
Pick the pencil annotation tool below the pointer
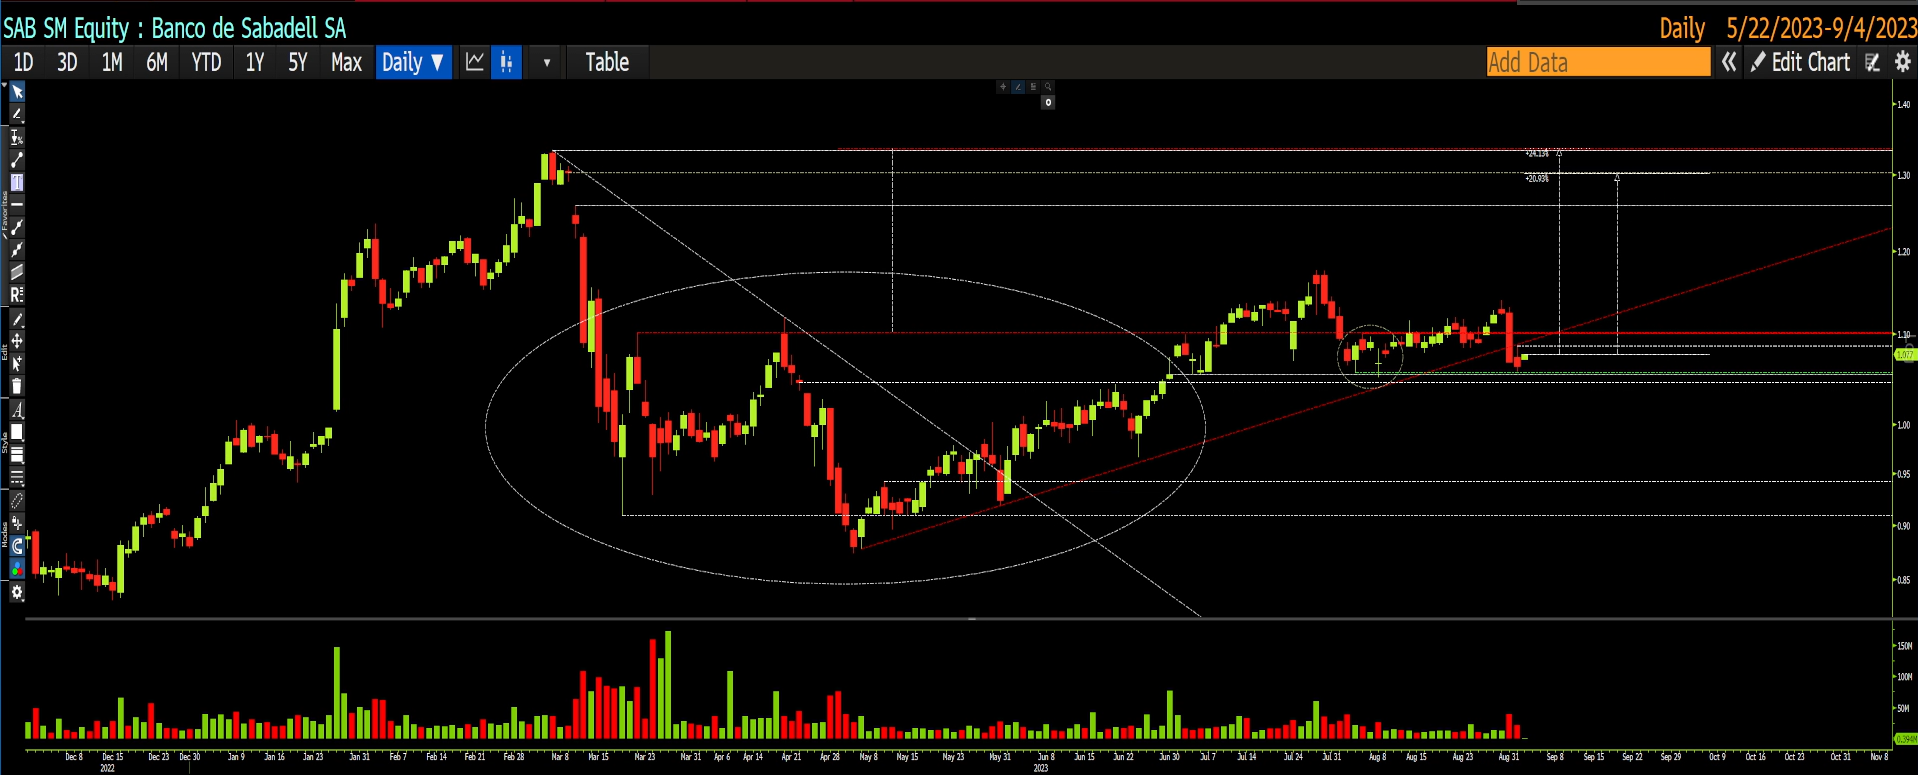tap(17, 114)
